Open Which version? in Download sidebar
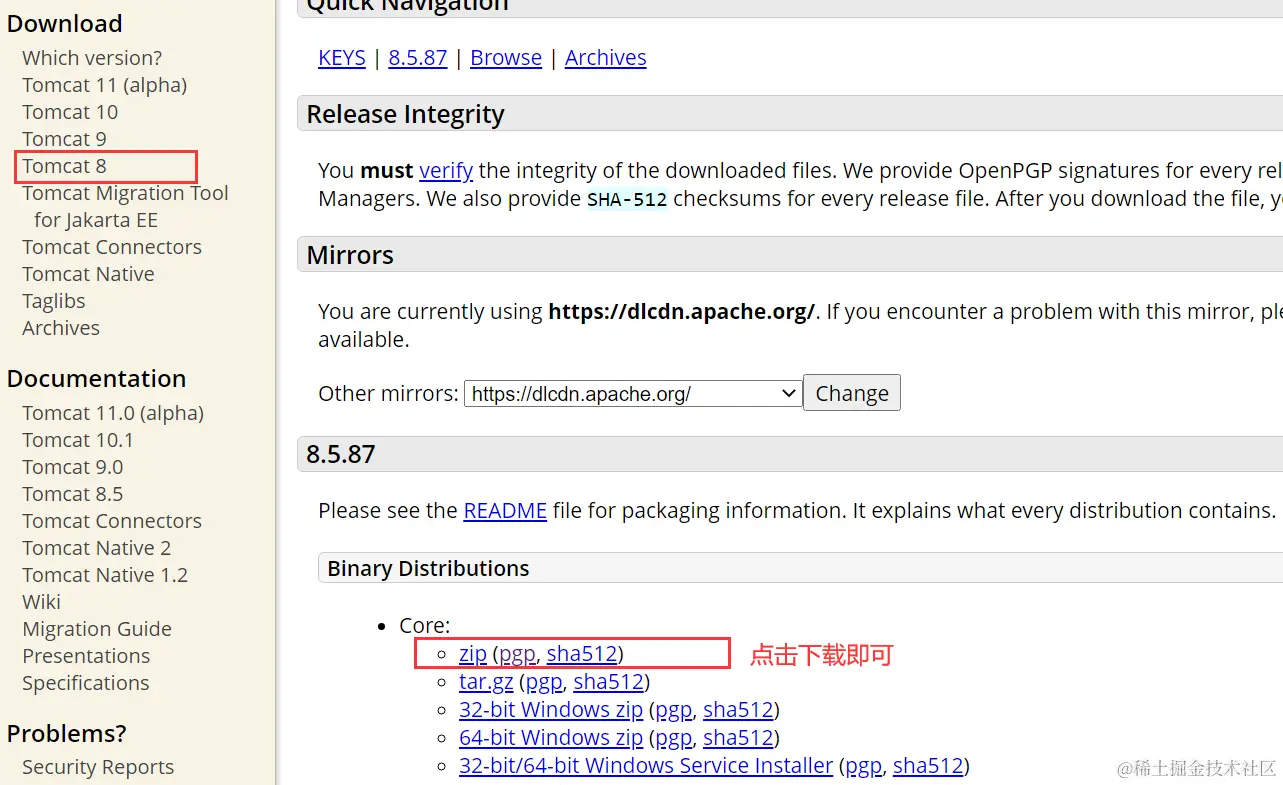This screenshot has height=785, width=1283. [92, 58]
